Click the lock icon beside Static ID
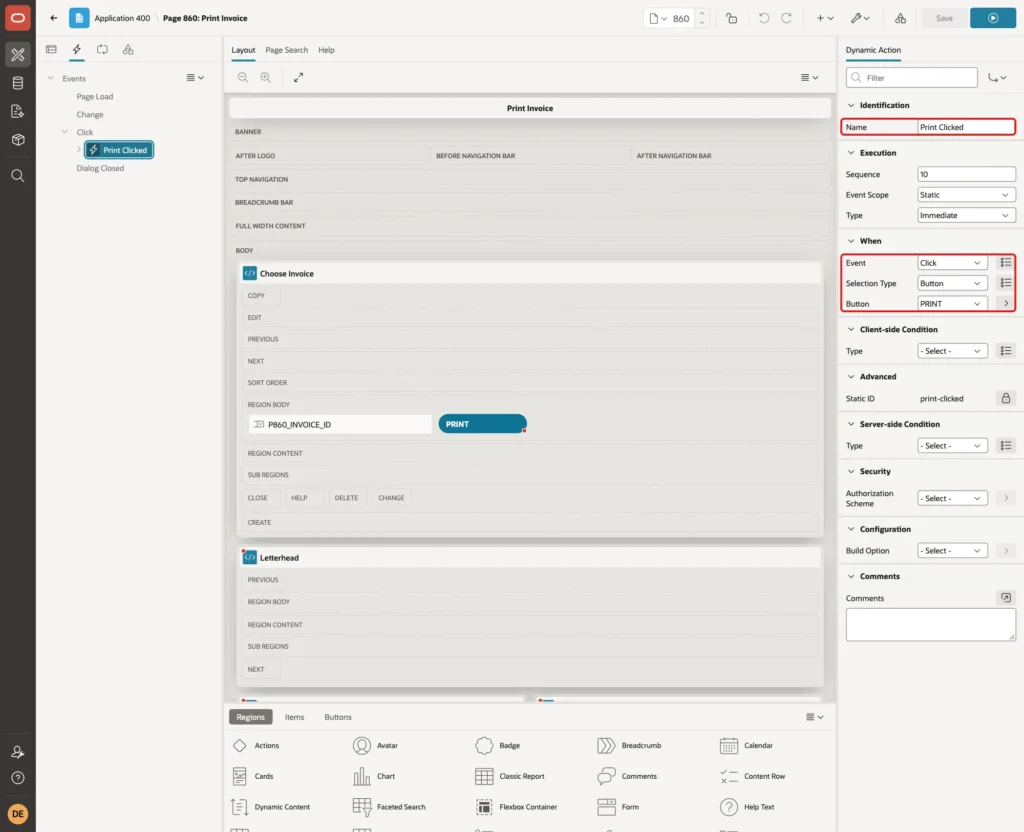 pos(1006,398)
